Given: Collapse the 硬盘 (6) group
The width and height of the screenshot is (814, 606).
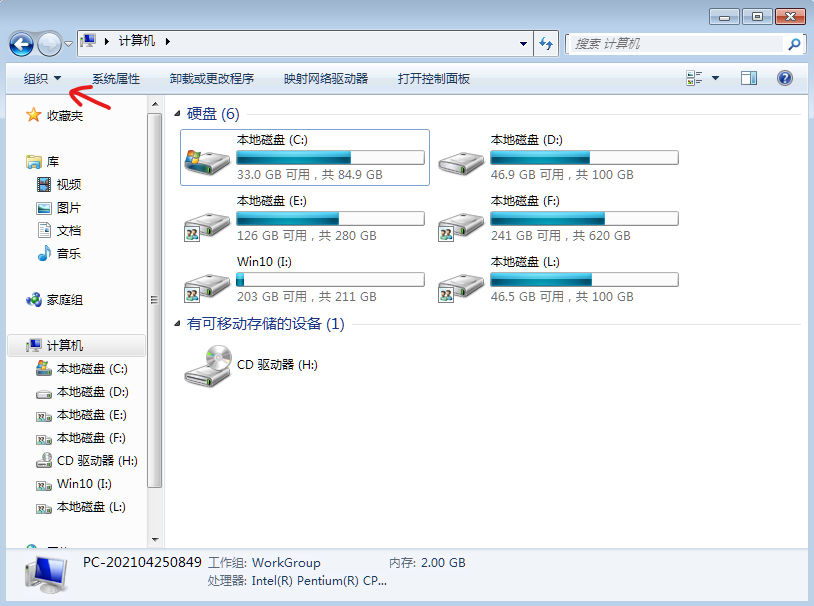Looking at the screenshot, I should (178, 114).
